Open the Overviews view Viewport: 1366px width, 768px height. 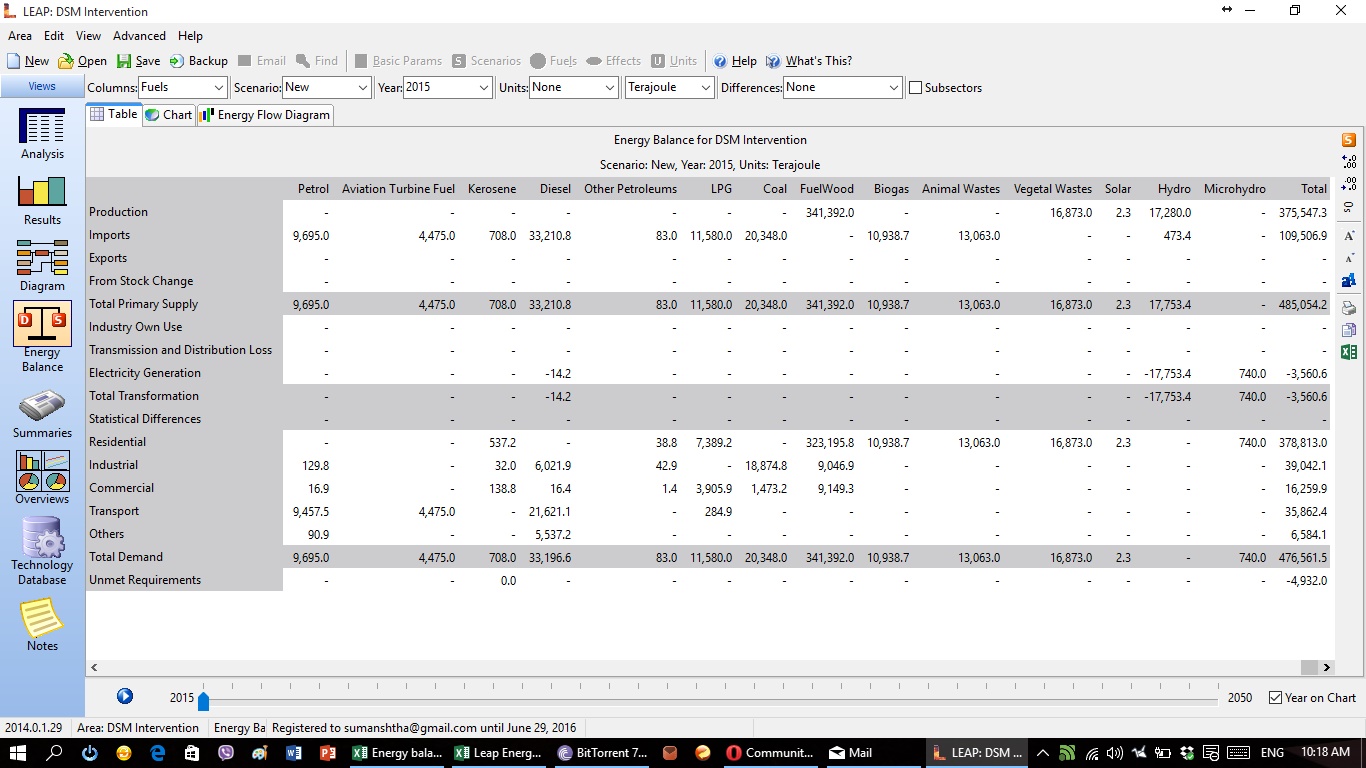click(x=42, y=478)
